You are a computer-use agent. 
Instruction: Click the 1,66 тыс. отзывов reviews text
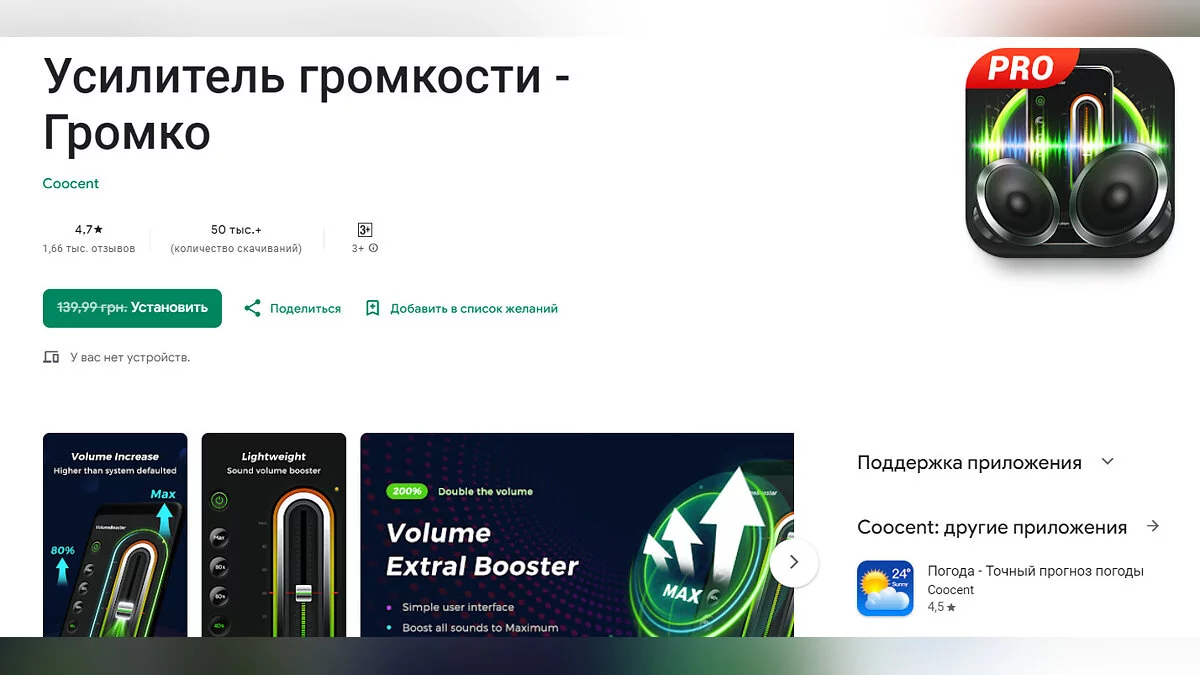point(89,248)
